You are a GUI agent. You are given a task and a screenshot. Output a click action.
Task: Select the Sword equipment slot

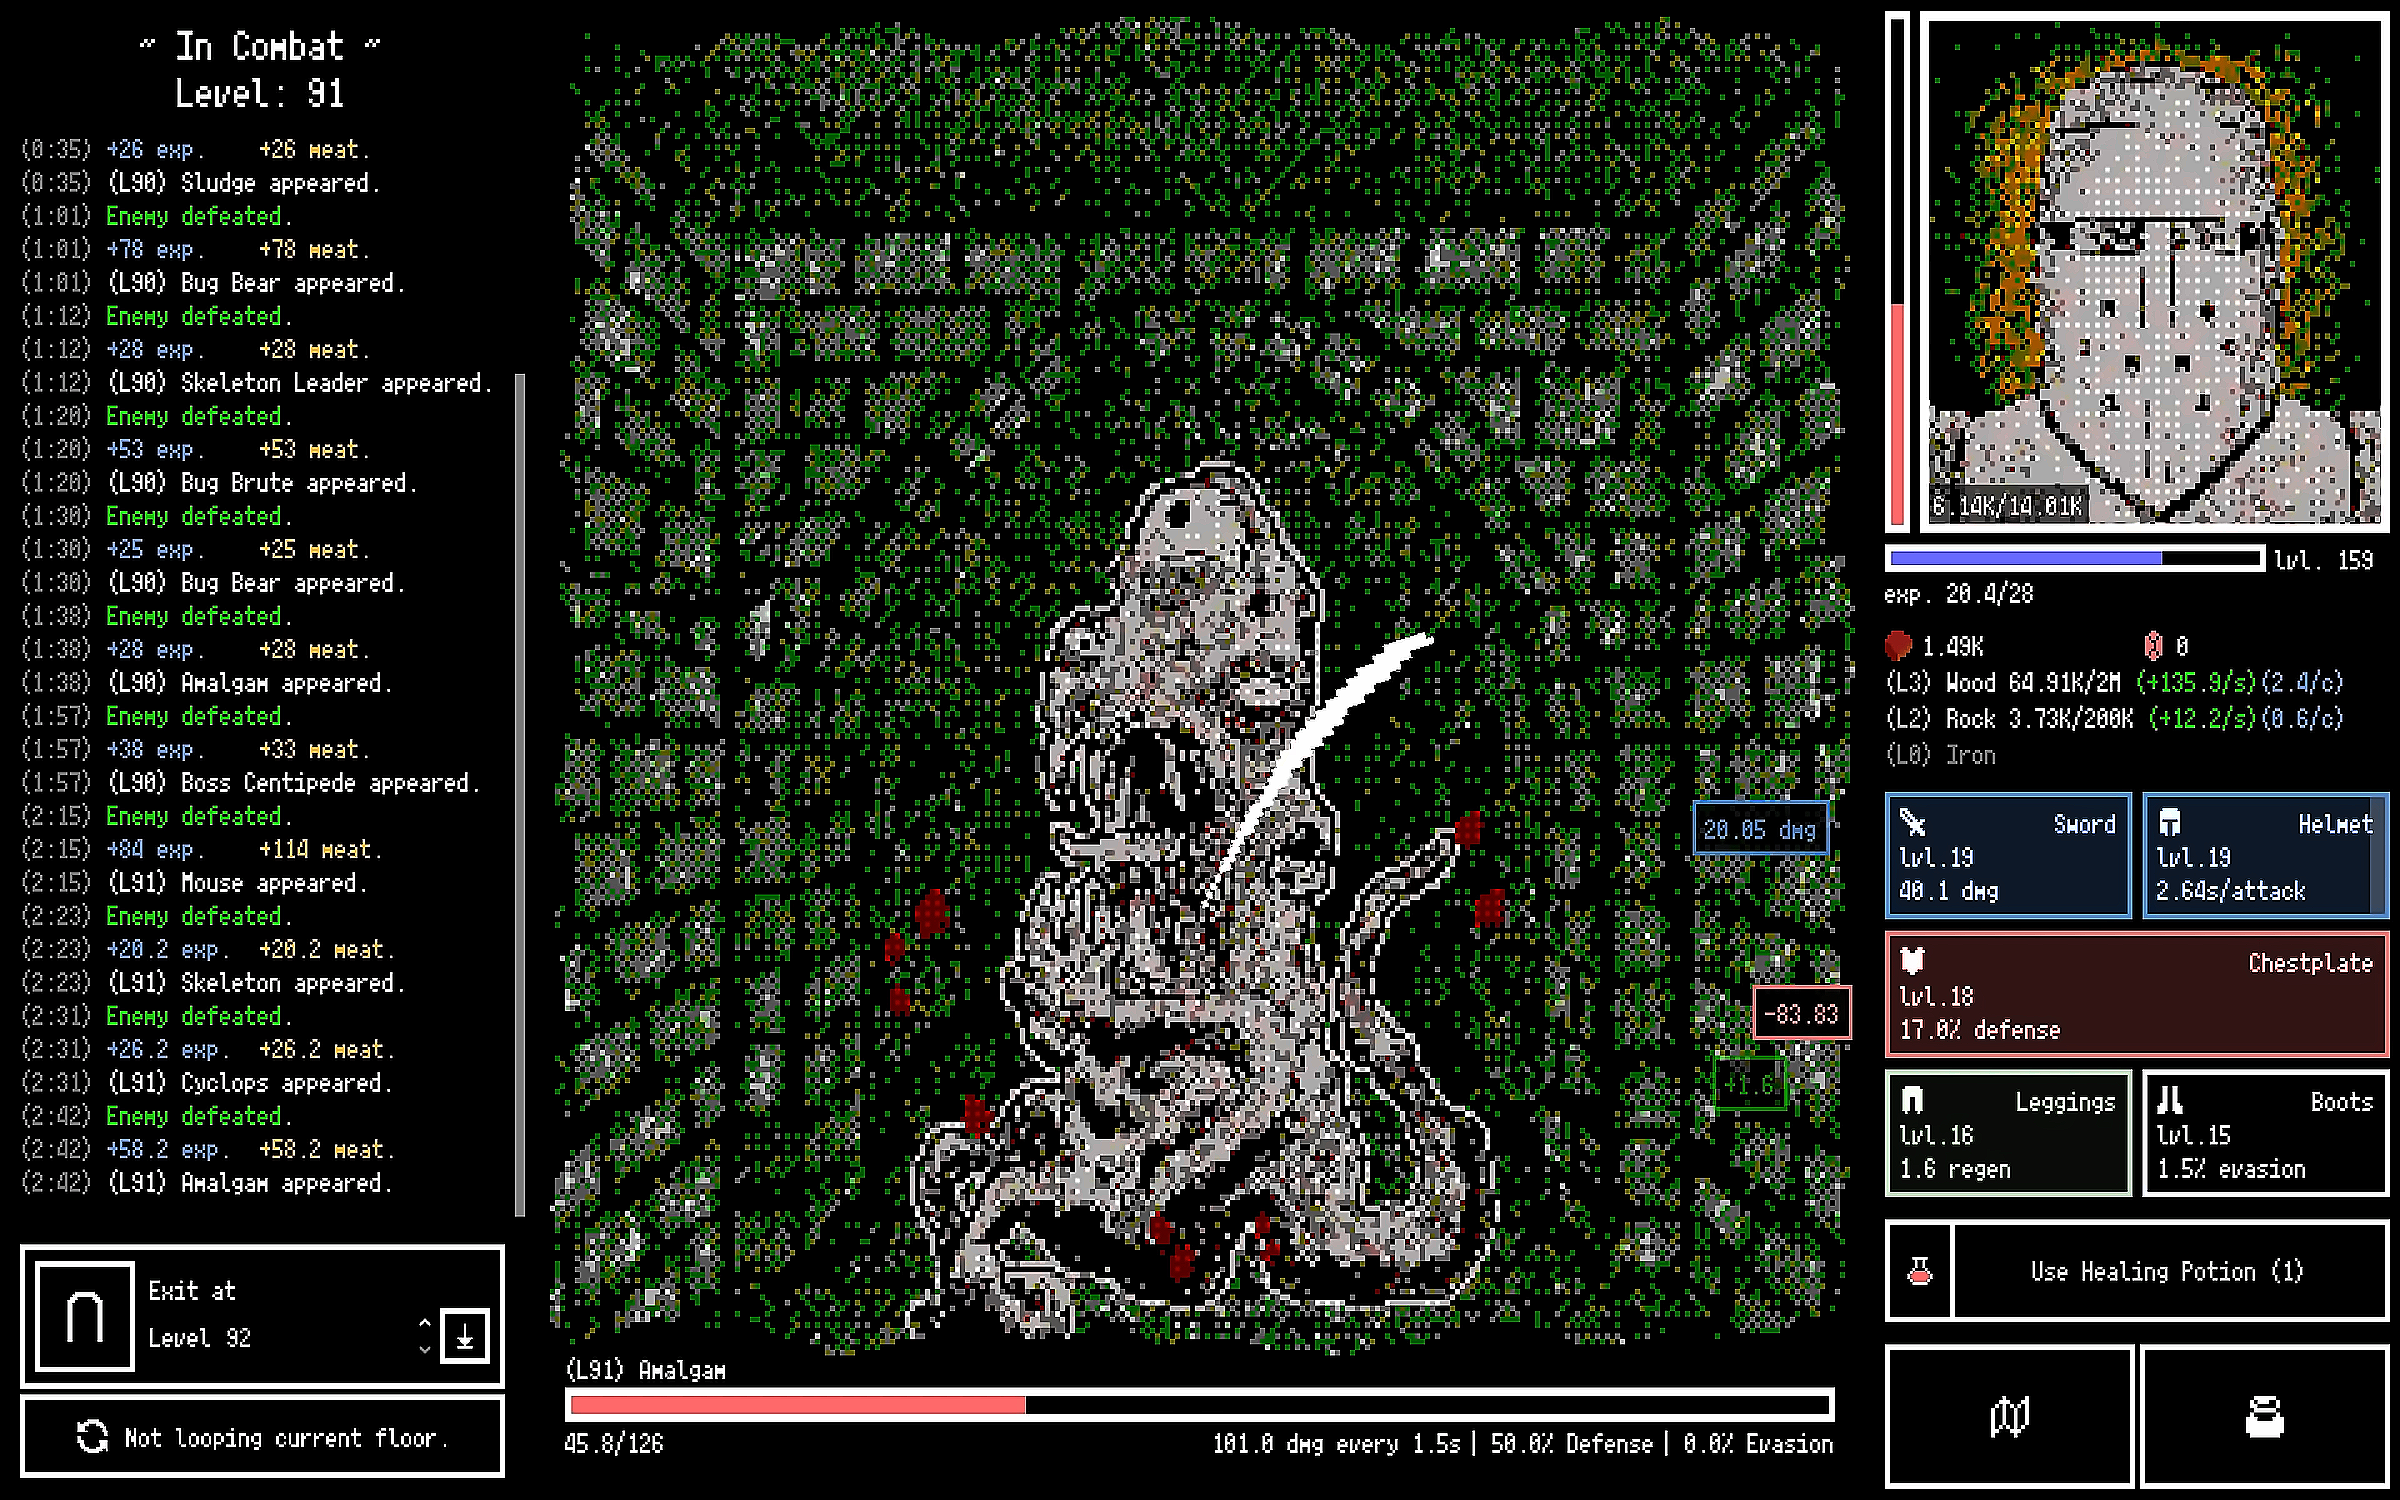pyautogui.click(x=2008, y=856)
